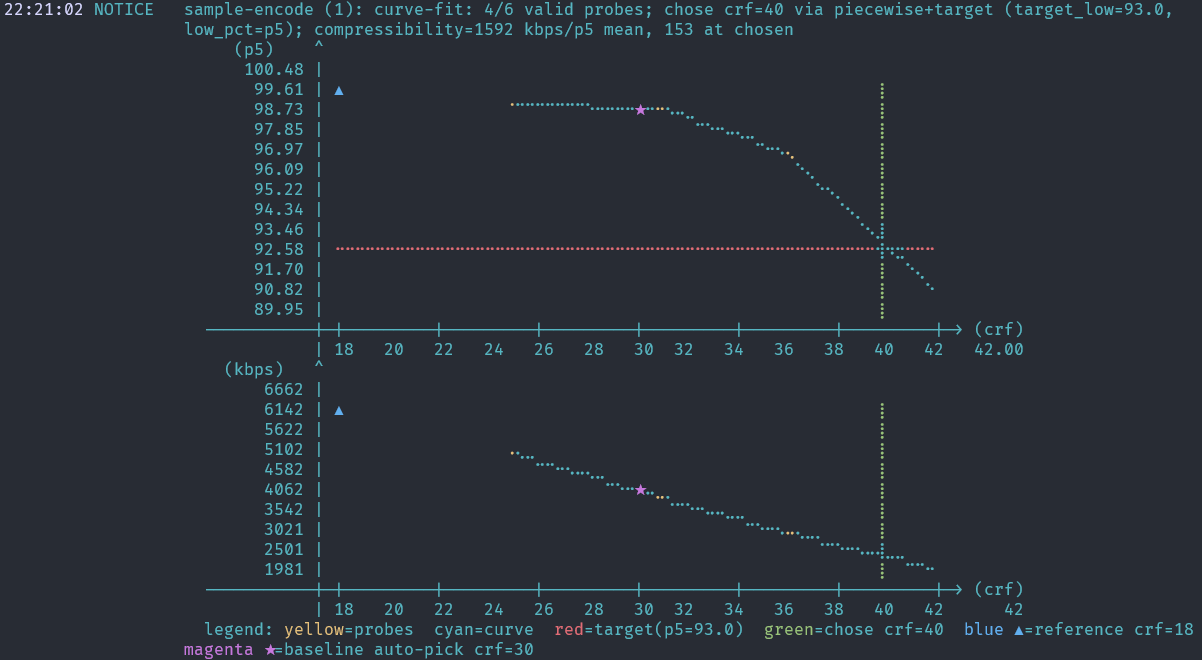Image resolution: width=1202 pixels, height=660 pixels.
Task: Click the magenta baseline star on the kbps curve
Action: pyautogui.click(x=640, y=489)
